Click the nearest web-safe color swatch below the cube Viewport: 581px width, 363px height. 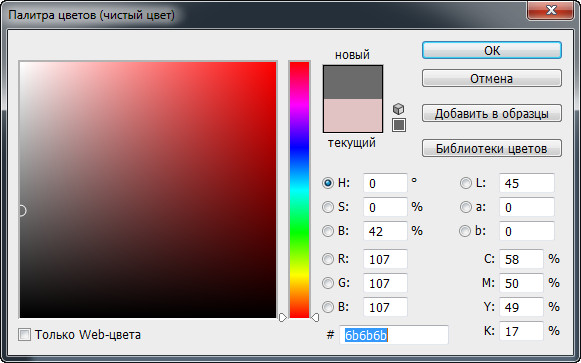(399, 125)
